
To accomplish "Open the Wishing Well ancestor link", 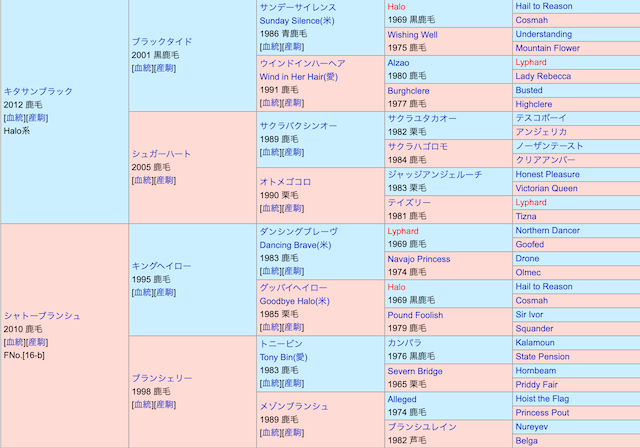I will tap(412, 34).
